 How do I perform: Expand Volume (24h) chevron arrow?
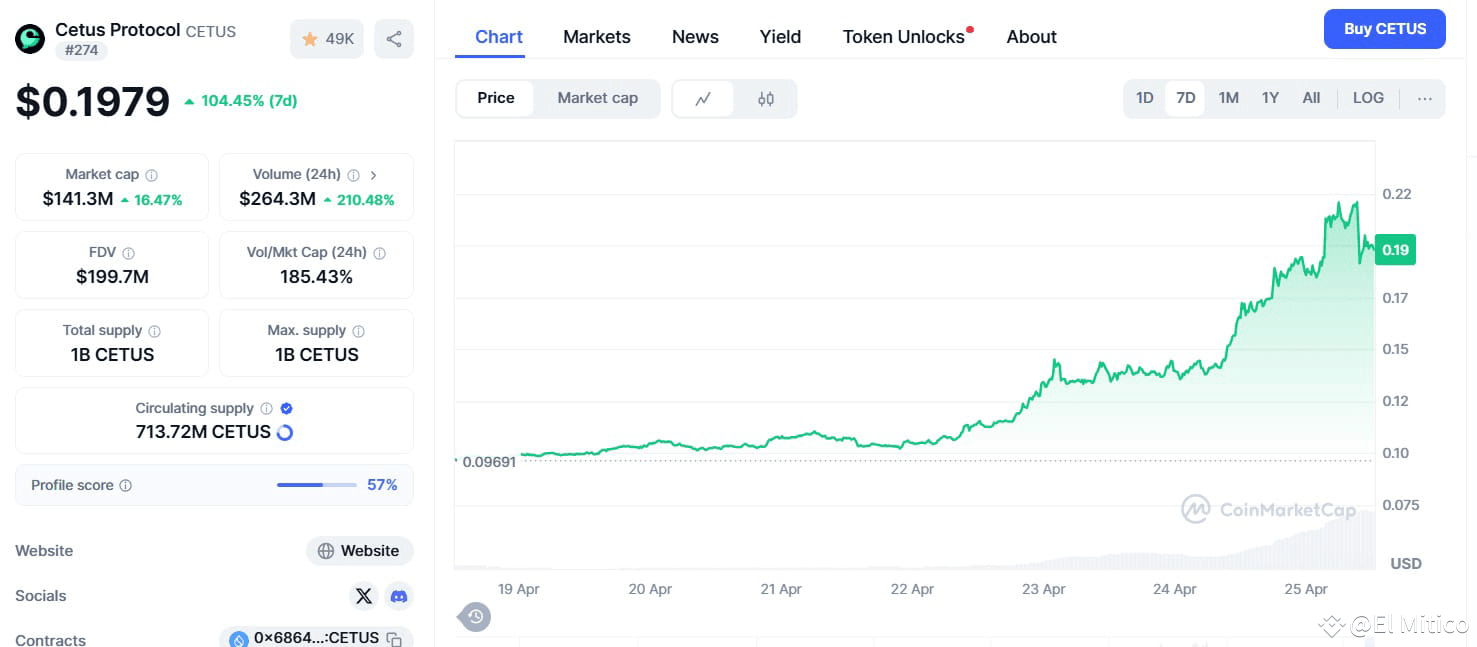point(374,175)
